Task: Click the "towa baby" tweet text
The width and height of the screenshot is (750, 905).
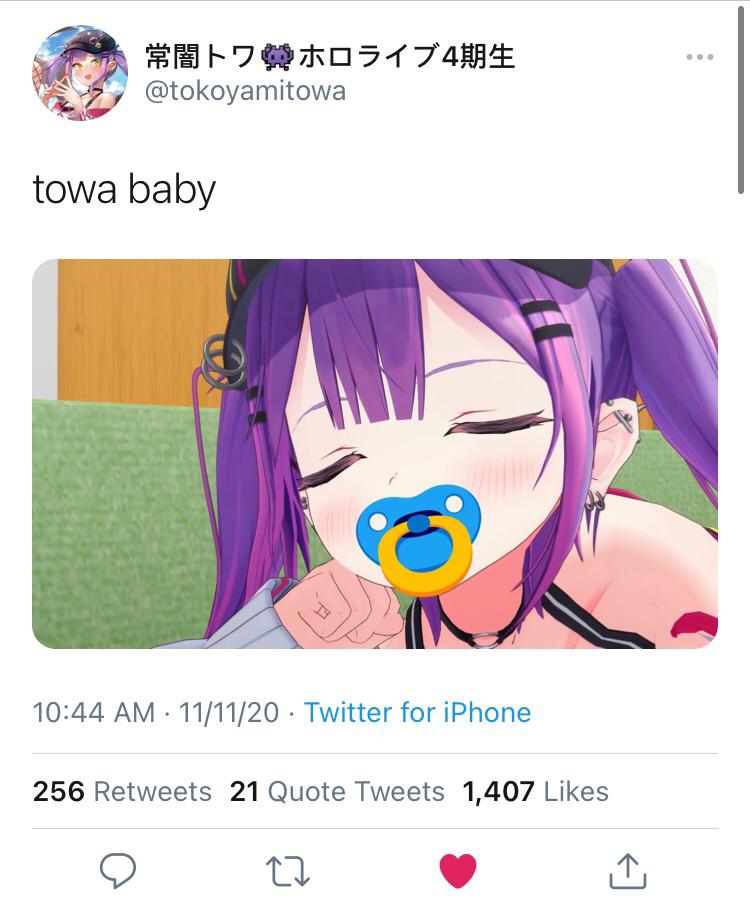Action: (124, 189)
